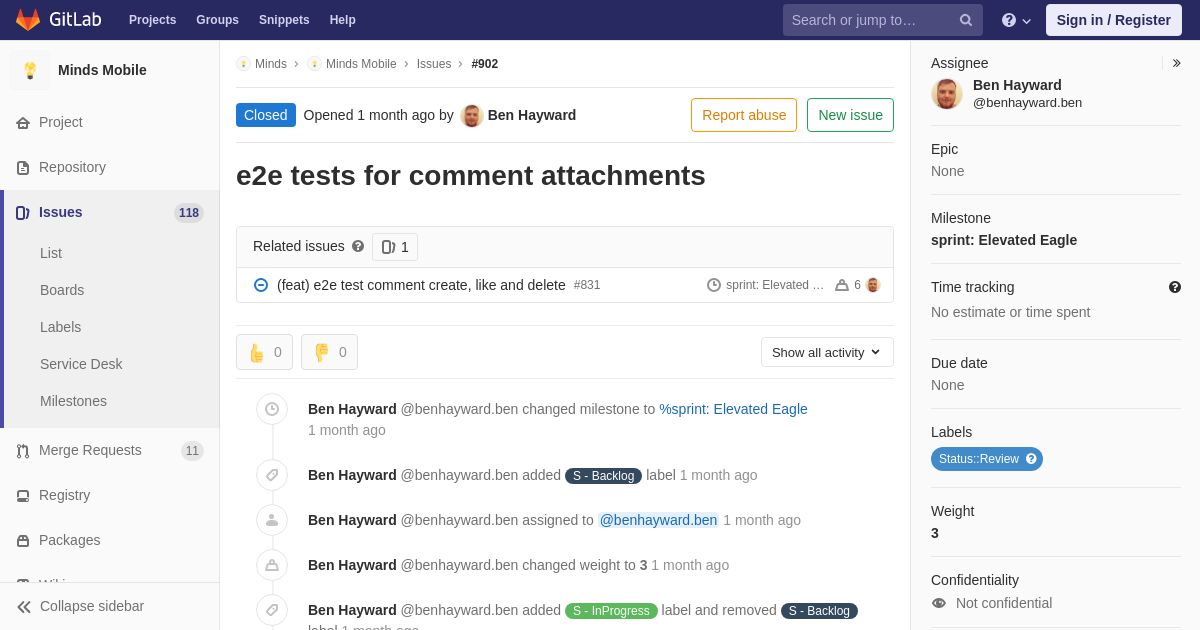Click the Collapse sidebar double-chevron icon
The height and width of the screenshot is (630, 1200).
pyautogui.click(x=24, y=607)
